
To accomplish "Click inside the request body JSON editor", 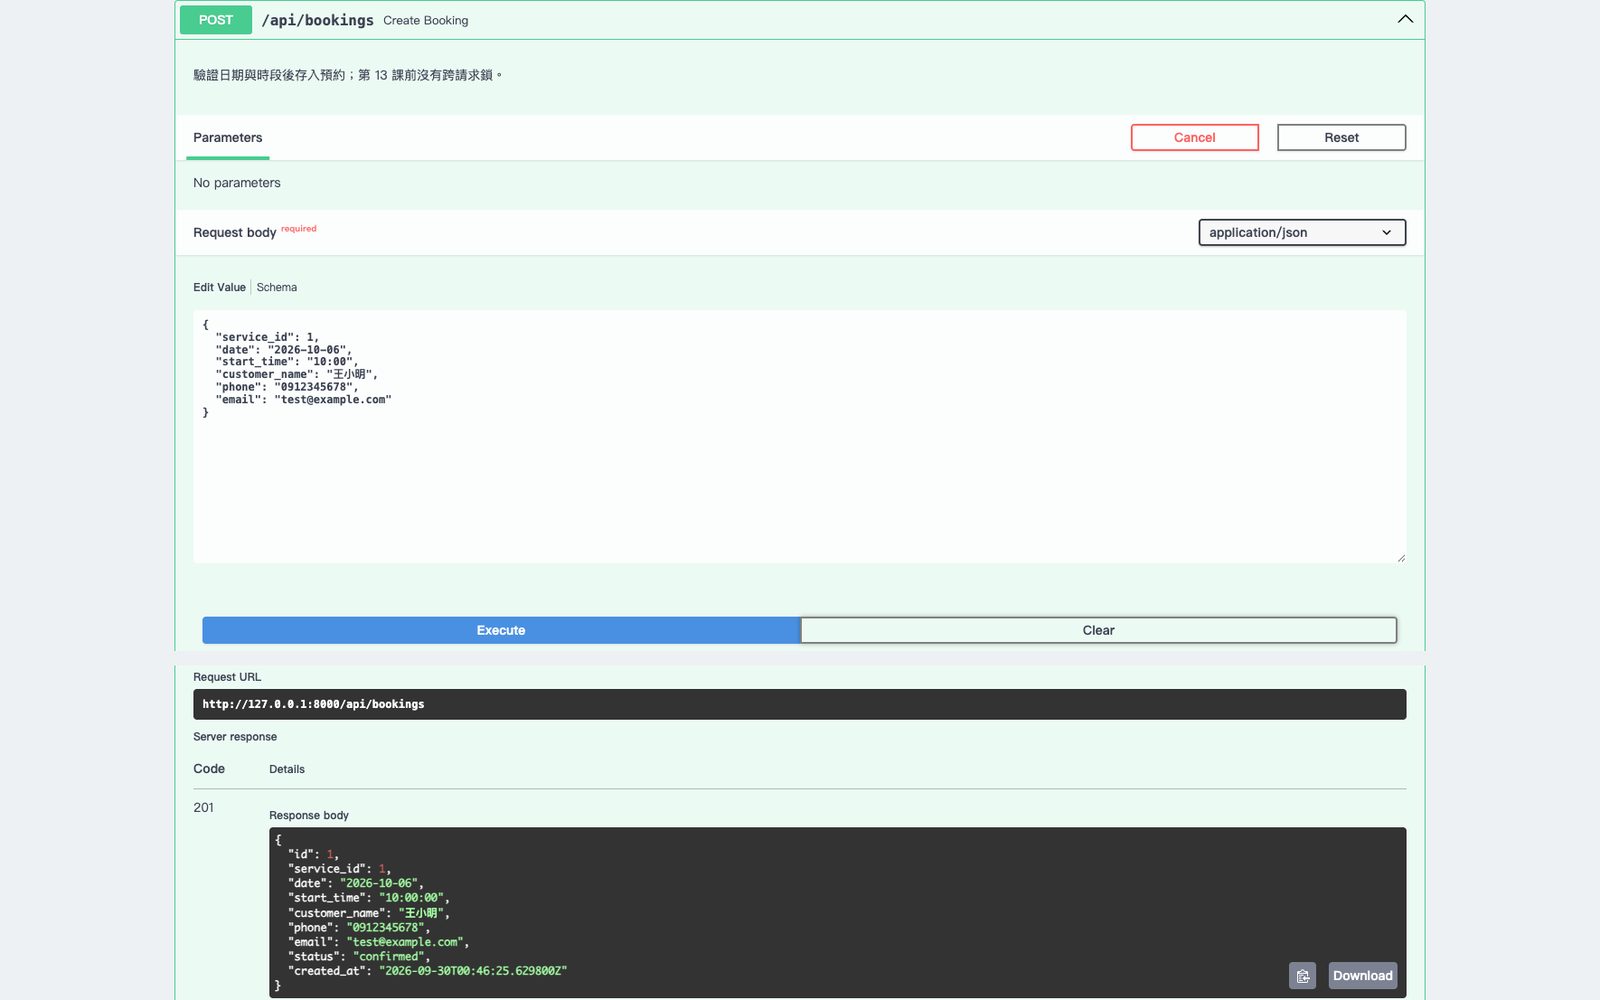I will pos(800,437).
